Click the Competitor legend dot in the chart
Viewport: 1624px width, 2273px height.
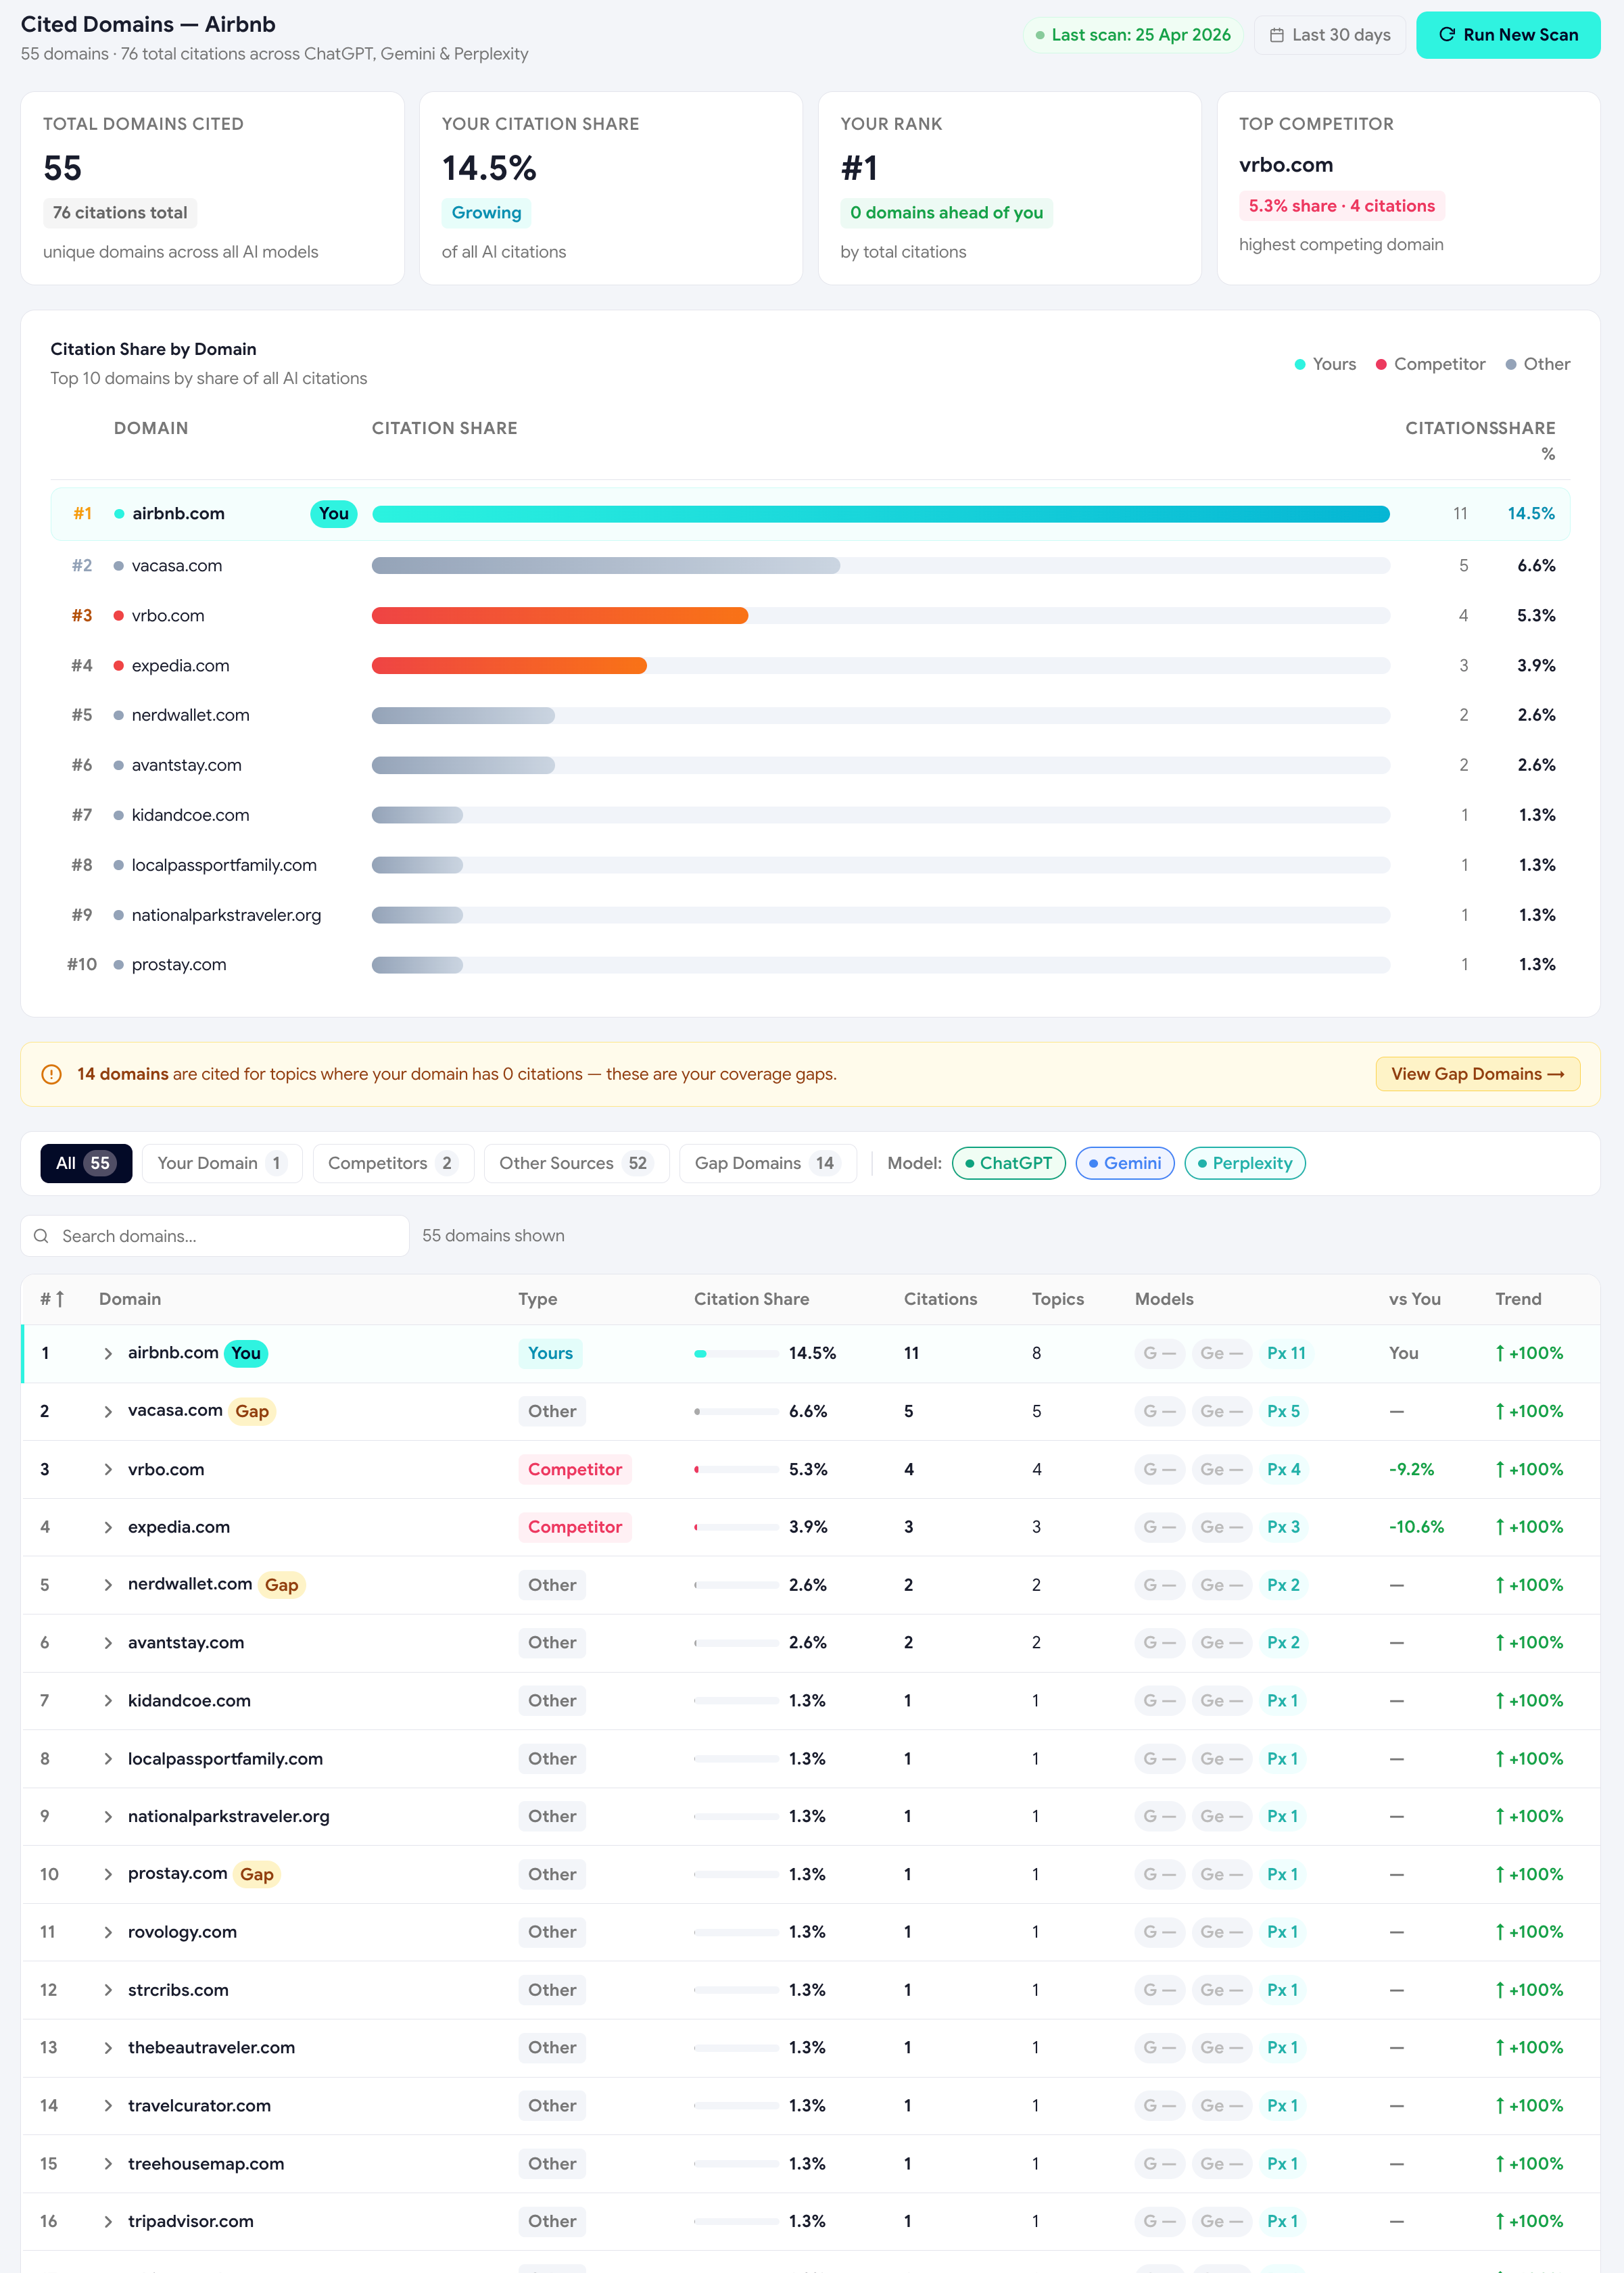pos(1381,365)
